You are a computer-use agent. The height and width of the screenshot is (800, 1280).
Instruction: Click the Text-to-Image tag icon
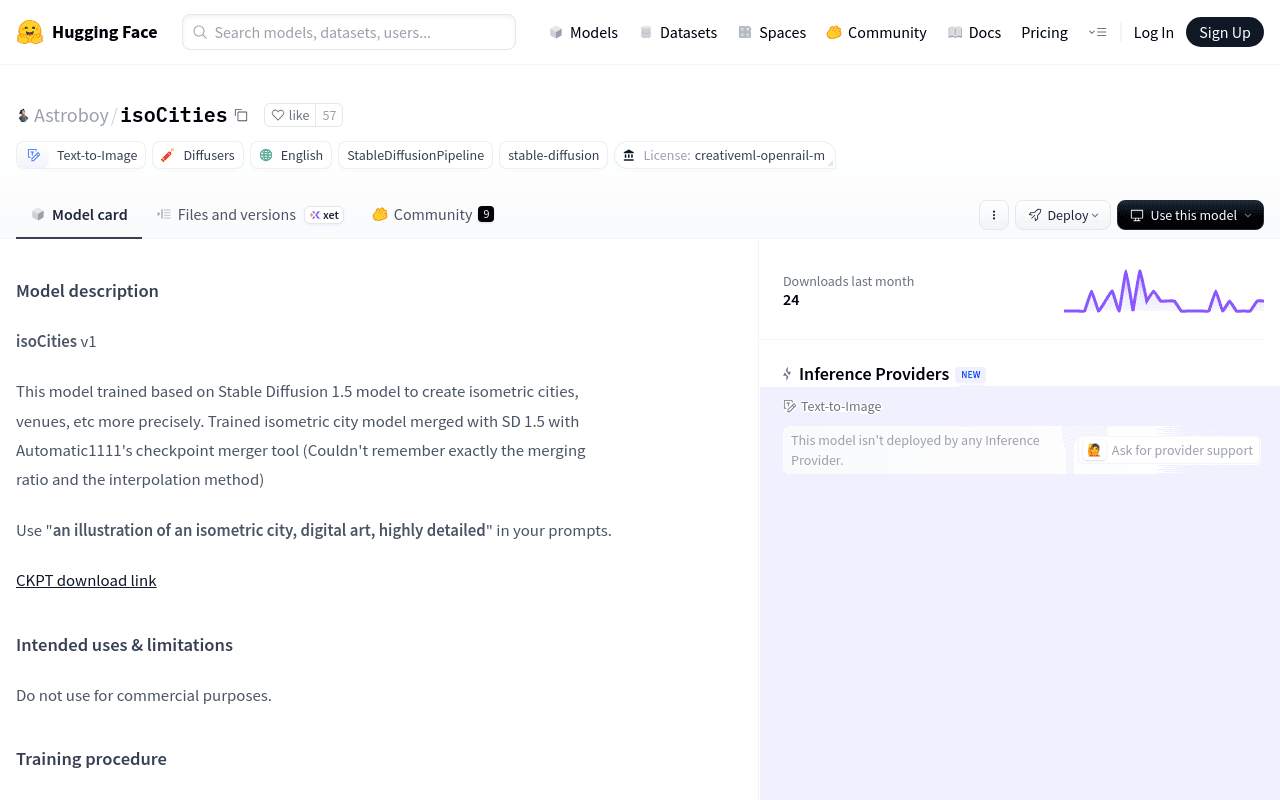34,155
